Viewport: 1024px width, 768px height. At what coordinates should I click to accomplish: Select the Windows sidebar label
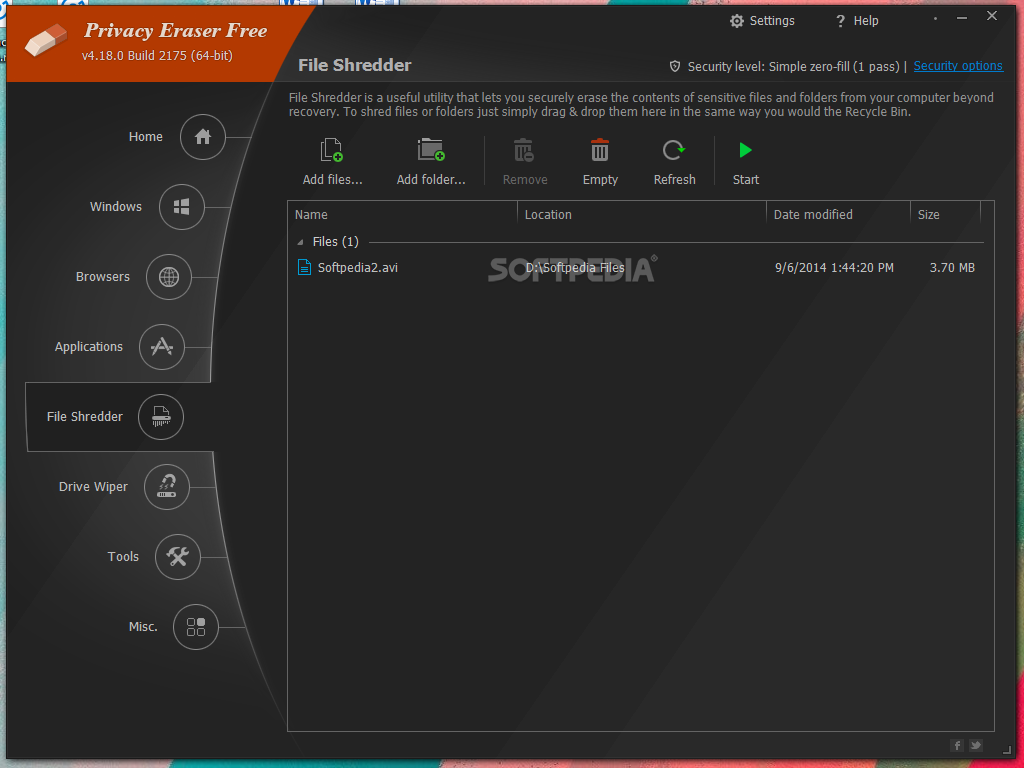click(116, 206)
